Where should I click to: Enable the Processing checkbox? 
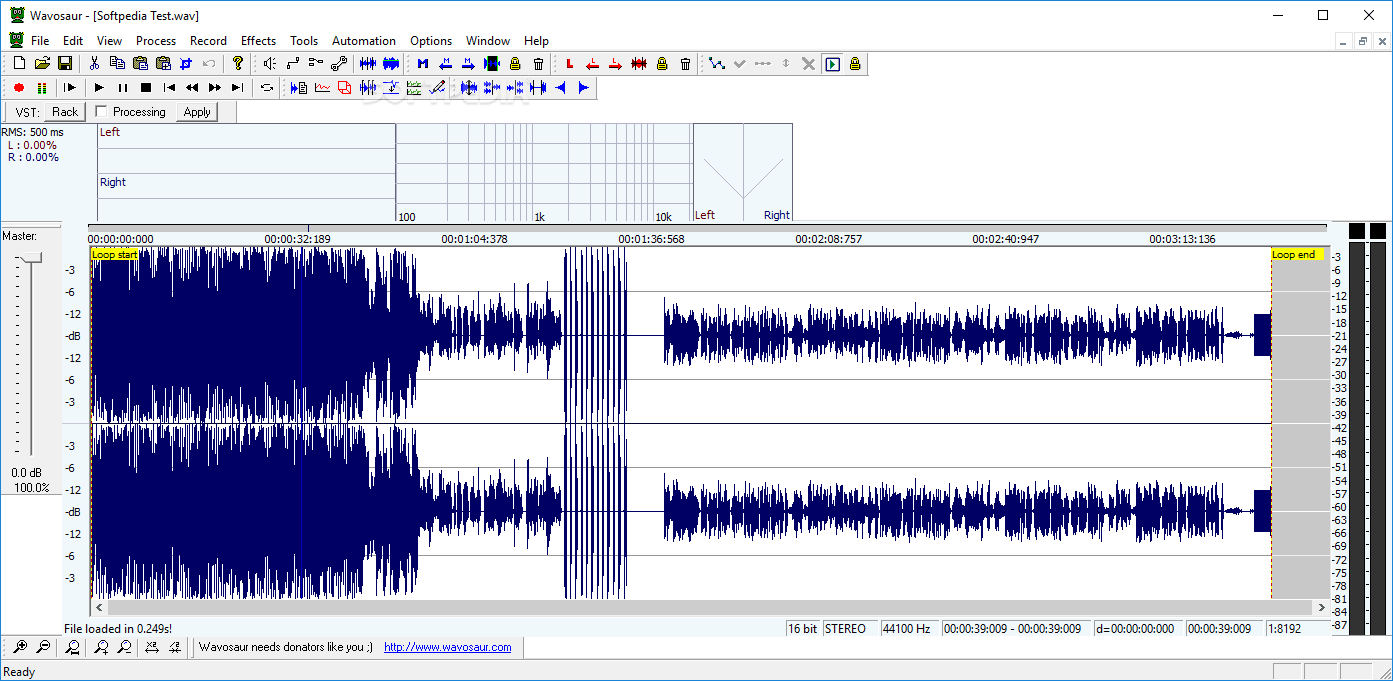point(101,112)
